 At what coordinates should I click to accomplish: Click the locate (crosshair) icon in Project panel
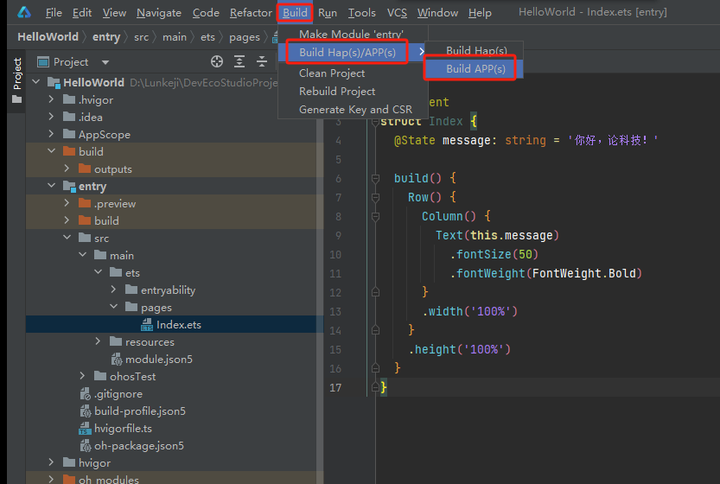217,62
